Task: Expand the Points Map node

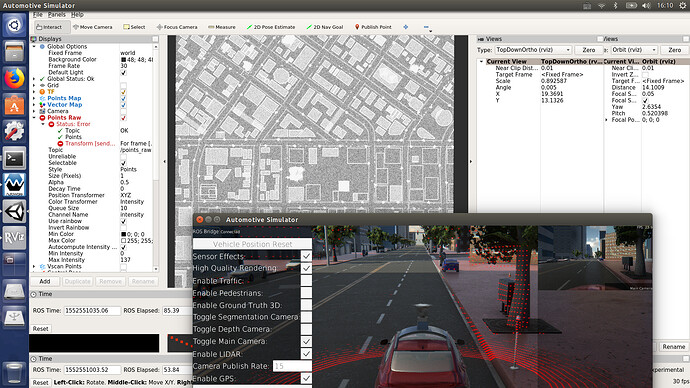Action: (x=34, y=98)
